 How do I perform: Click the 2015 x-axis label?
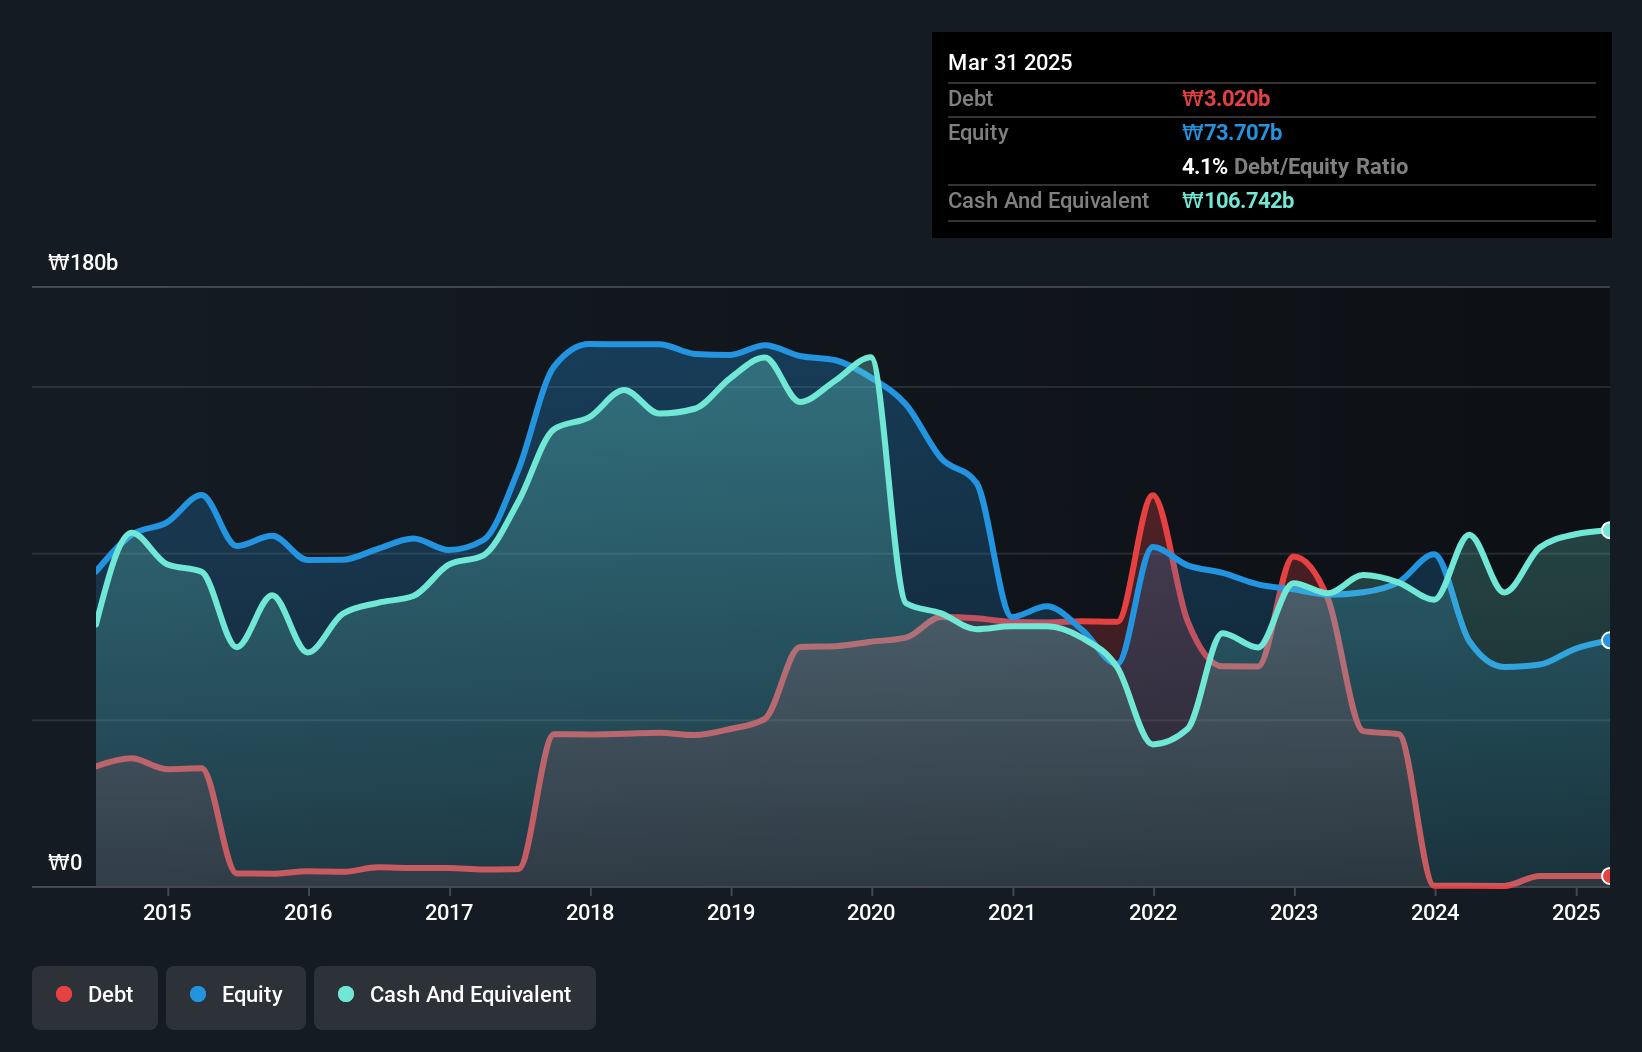tap(167, 912)
